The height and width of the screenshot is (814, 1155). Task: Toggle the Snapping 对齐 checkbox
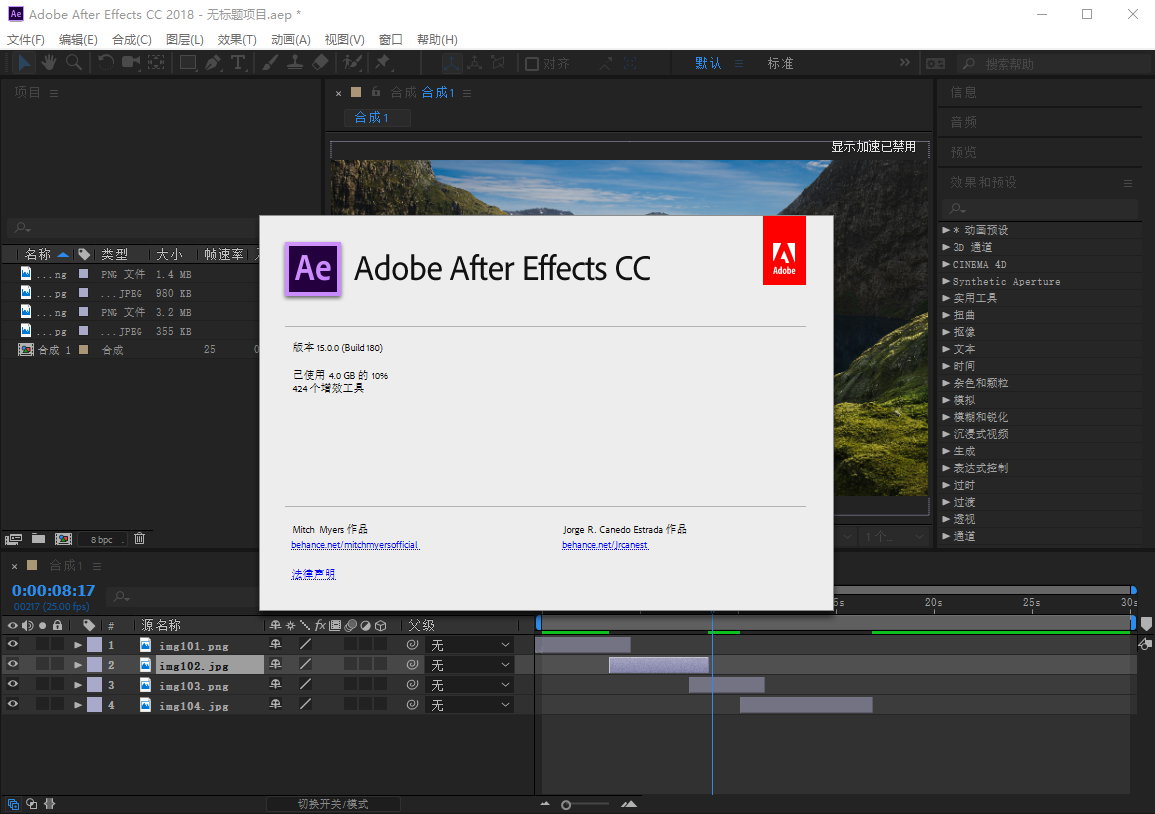tap(531, 64)
